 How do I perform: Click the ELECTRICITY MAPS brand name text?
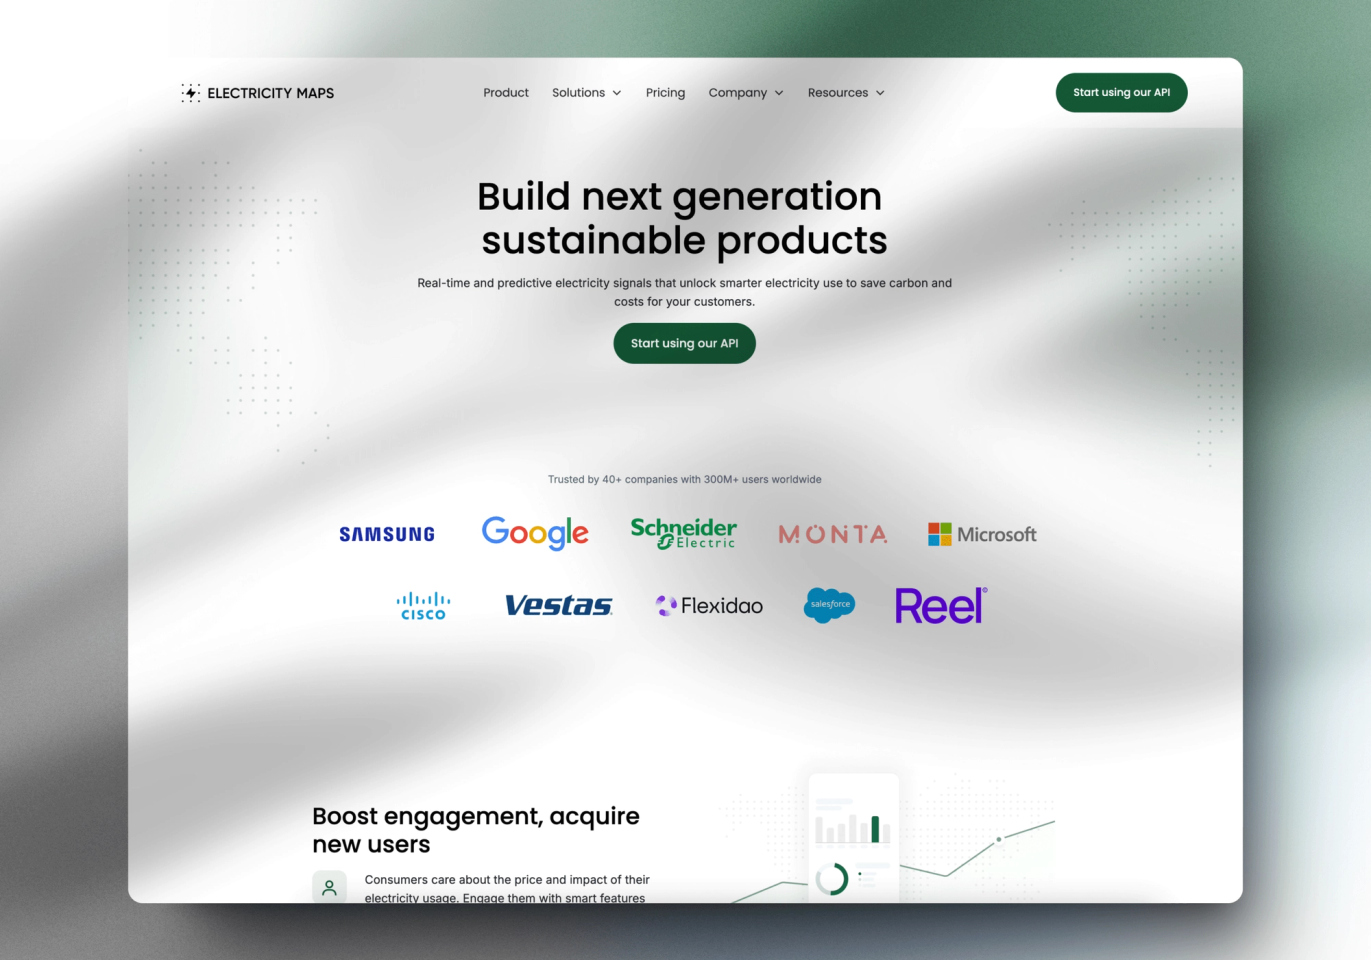tap(271, 93)
